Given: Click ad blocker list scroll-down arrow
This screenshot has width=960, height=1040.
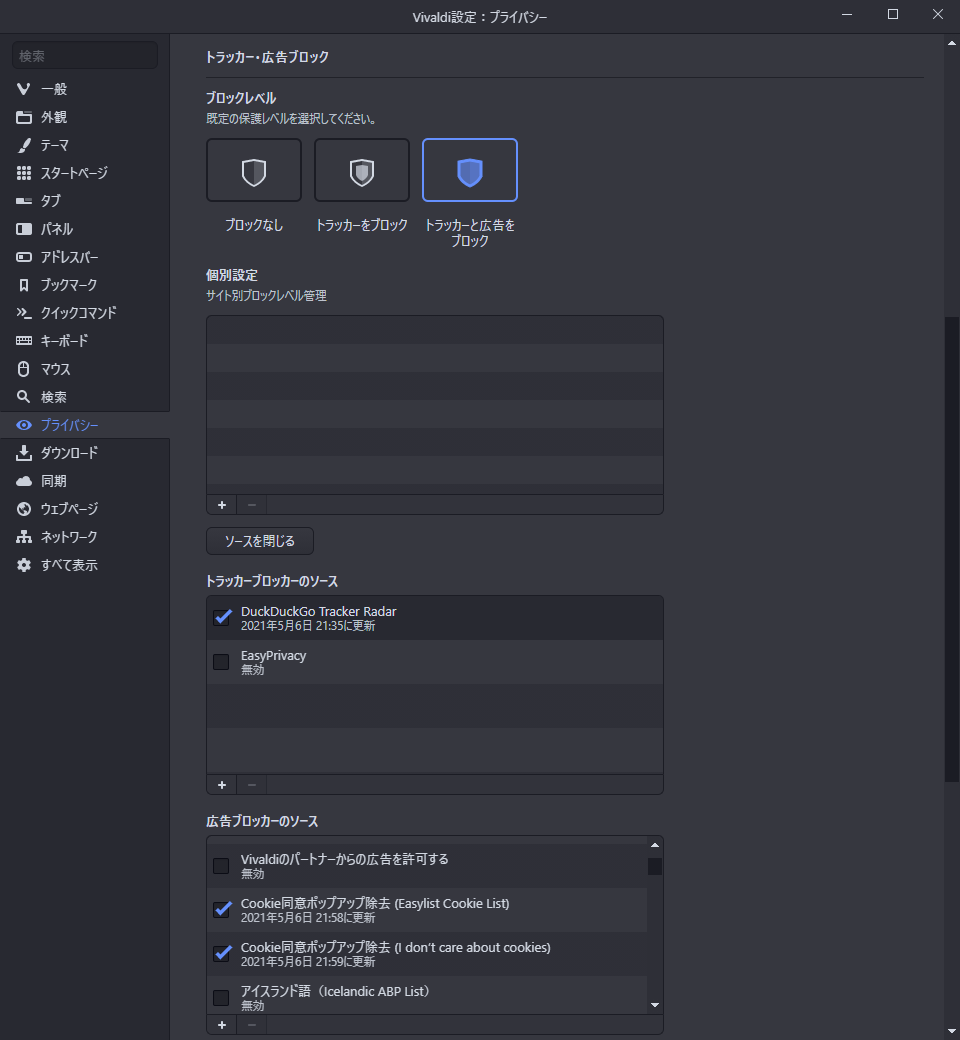Looking at the screenshot, I should click(x=655, y=1005).
